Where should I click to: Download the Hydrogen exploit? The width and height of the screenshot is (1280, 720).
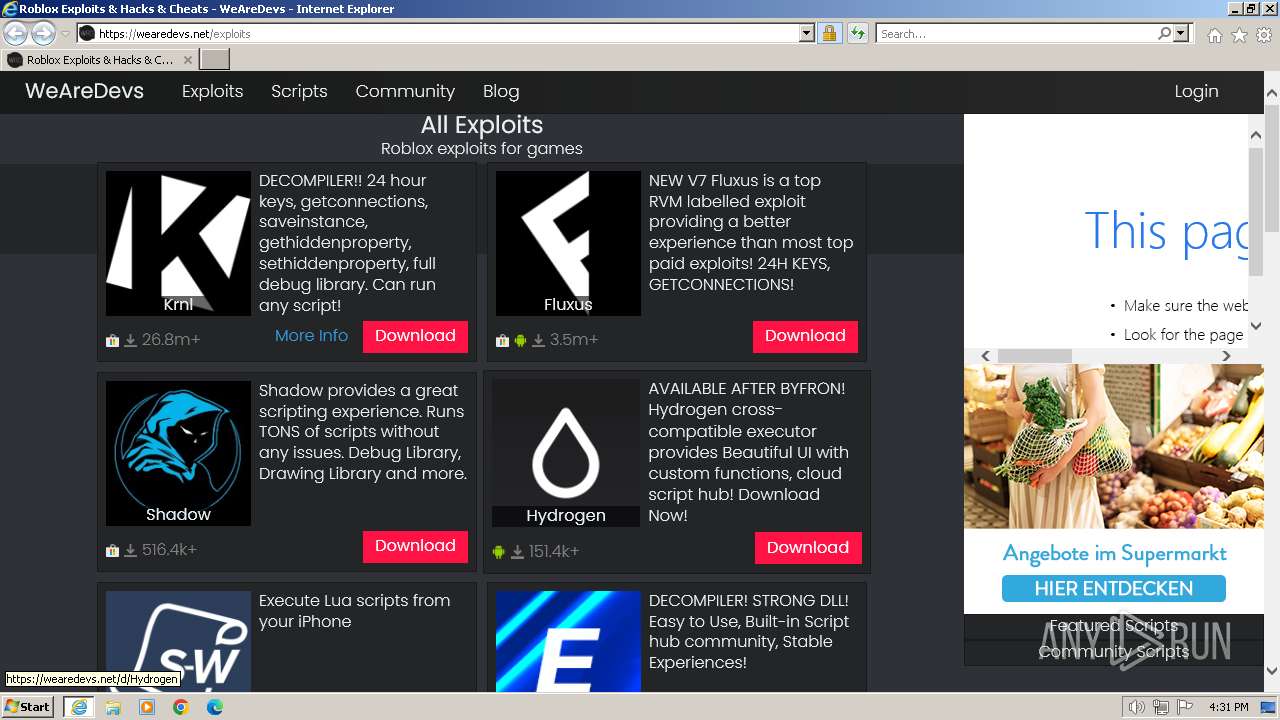click(x=808, y=548)
